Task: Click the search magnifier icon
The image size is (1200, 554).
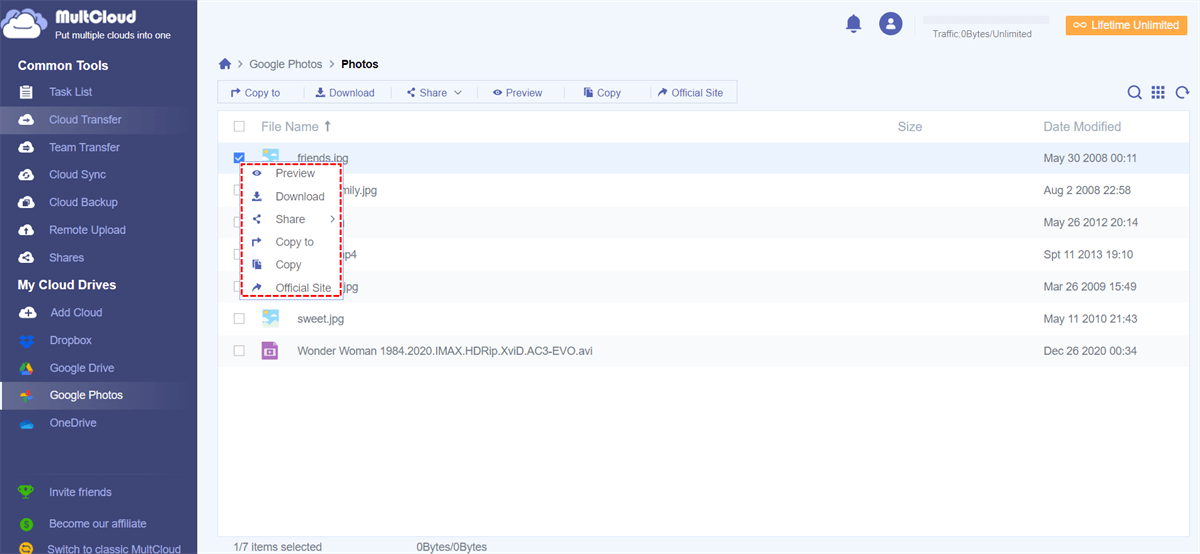Action: [1135, 92]
